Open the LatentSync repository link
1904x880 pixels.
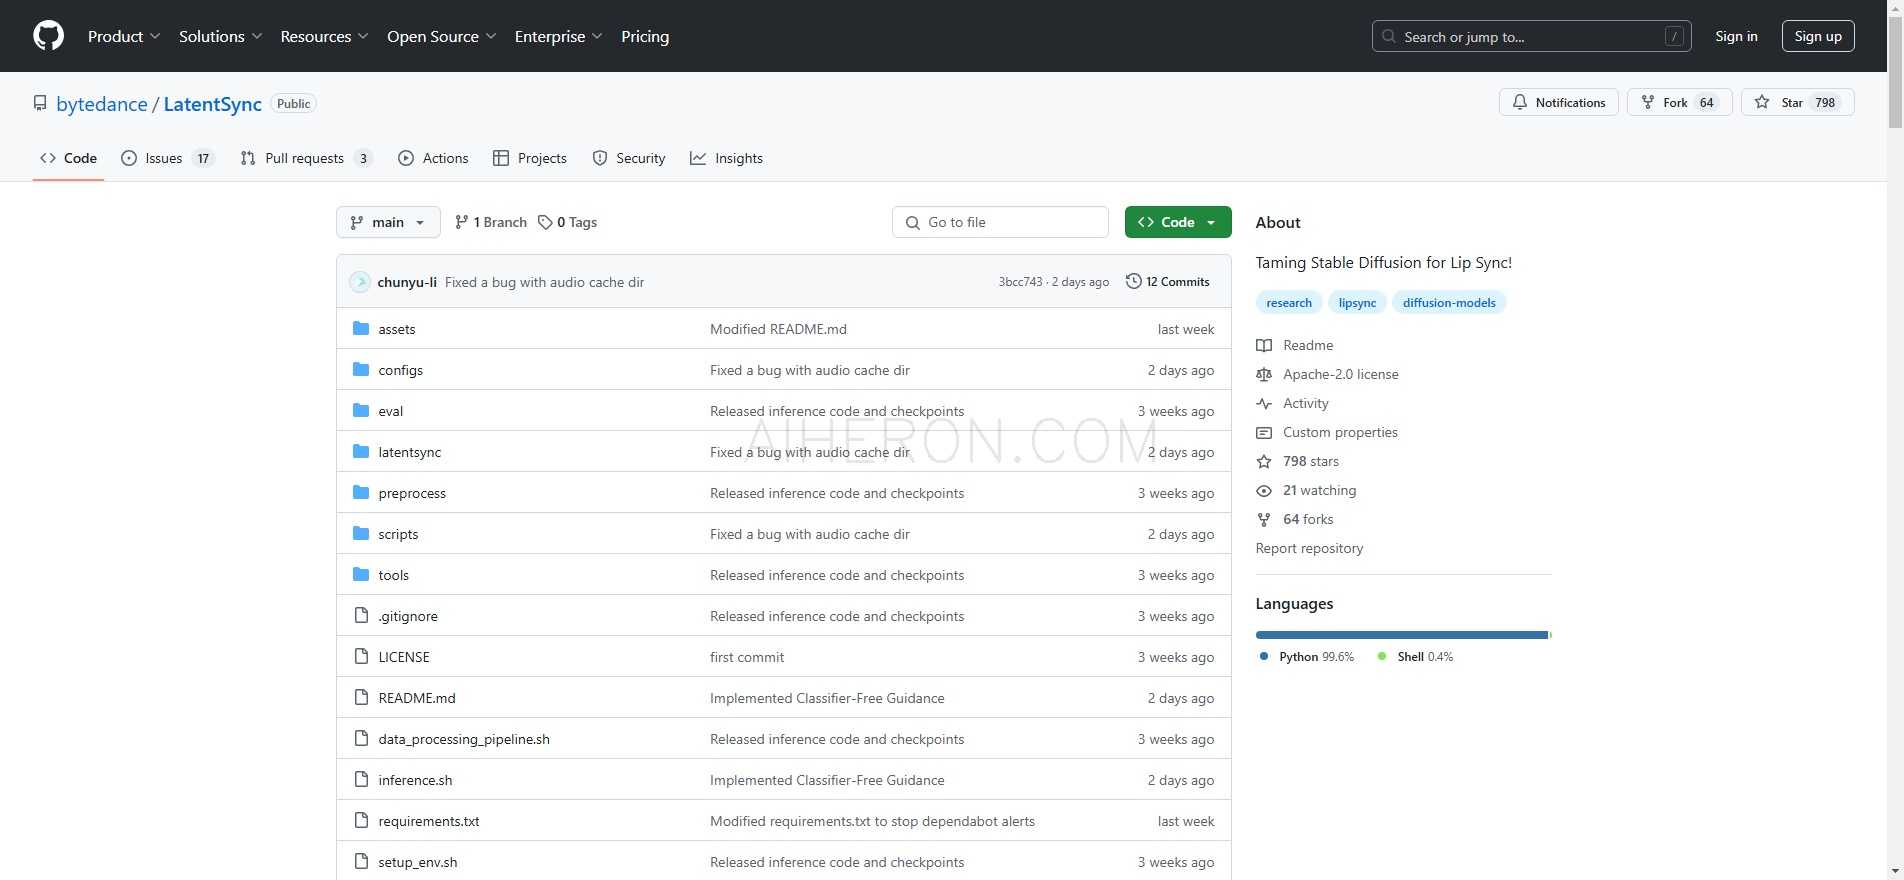point(212,104)
